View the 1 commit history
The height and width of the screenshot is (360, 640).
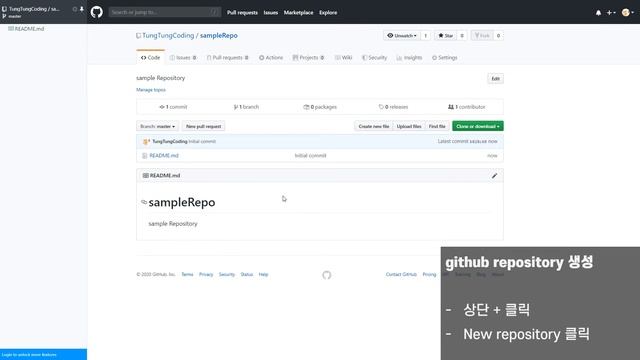click(x=173, y=107)
